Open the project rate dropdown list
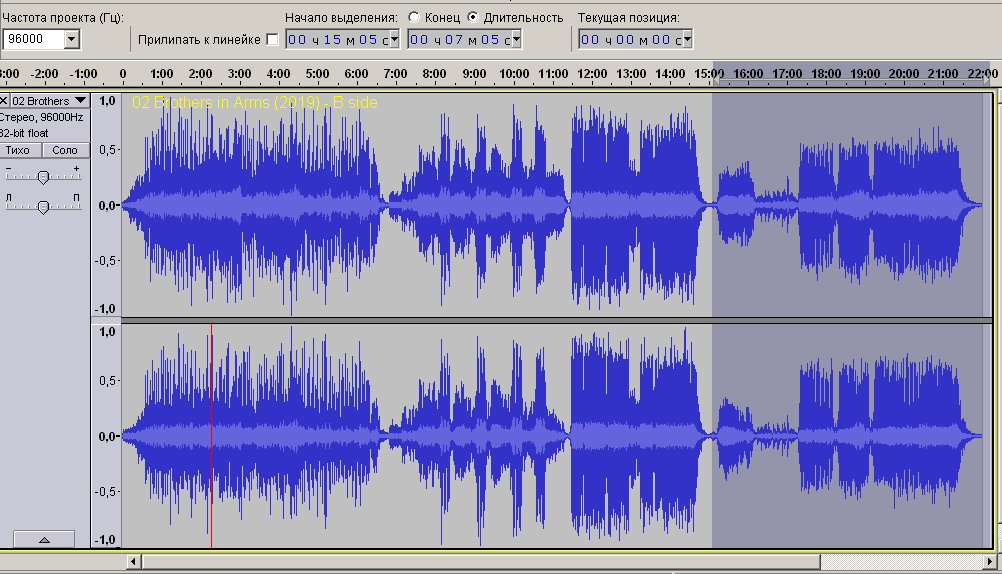This screenshot has width=1002, height=574. pos(71,39)
